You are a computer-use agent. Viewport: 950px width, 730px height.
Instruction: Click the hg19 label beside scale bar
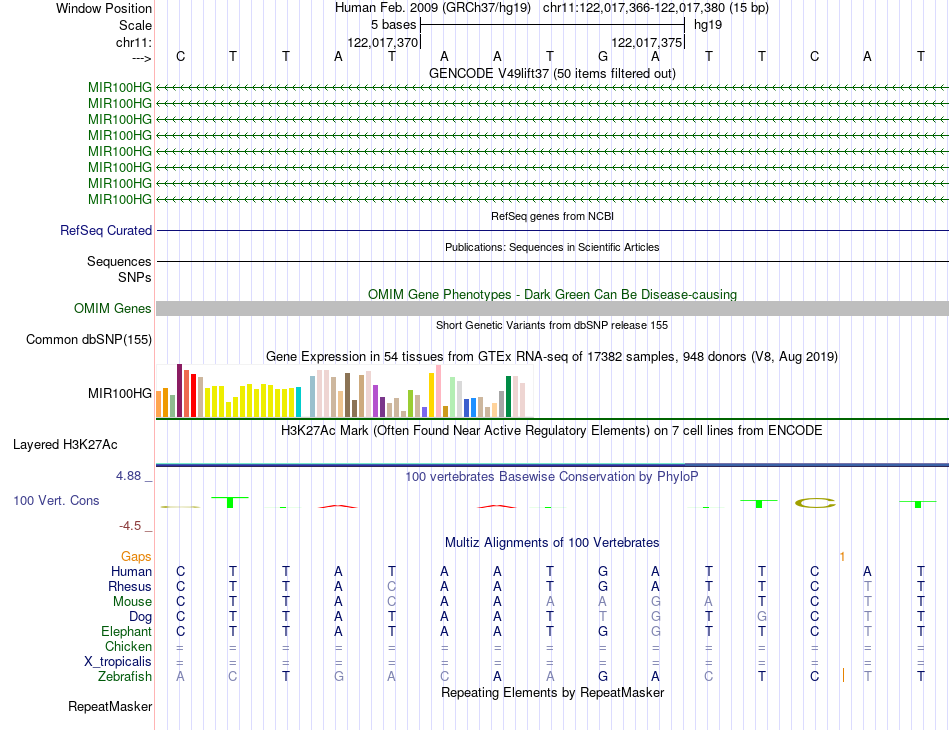(x=708, y=25)
